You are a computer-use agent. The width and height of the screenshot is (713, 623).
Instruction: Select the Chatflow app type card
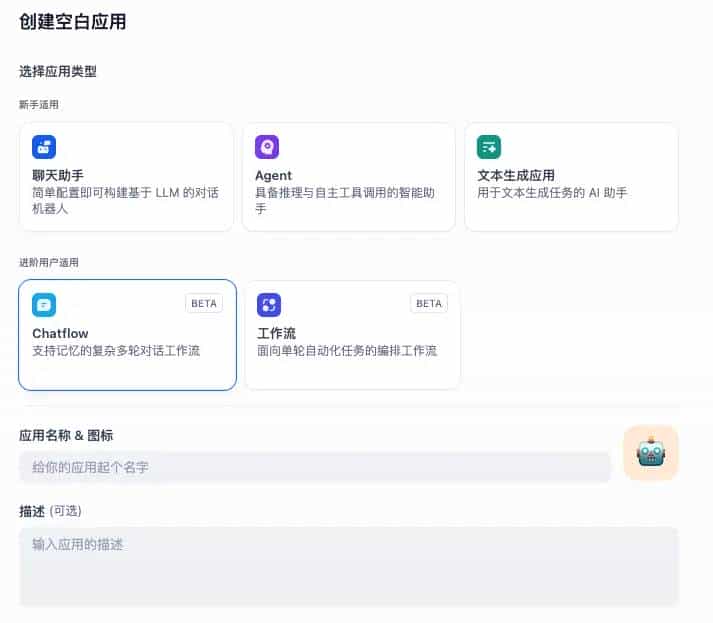point(127,335)
